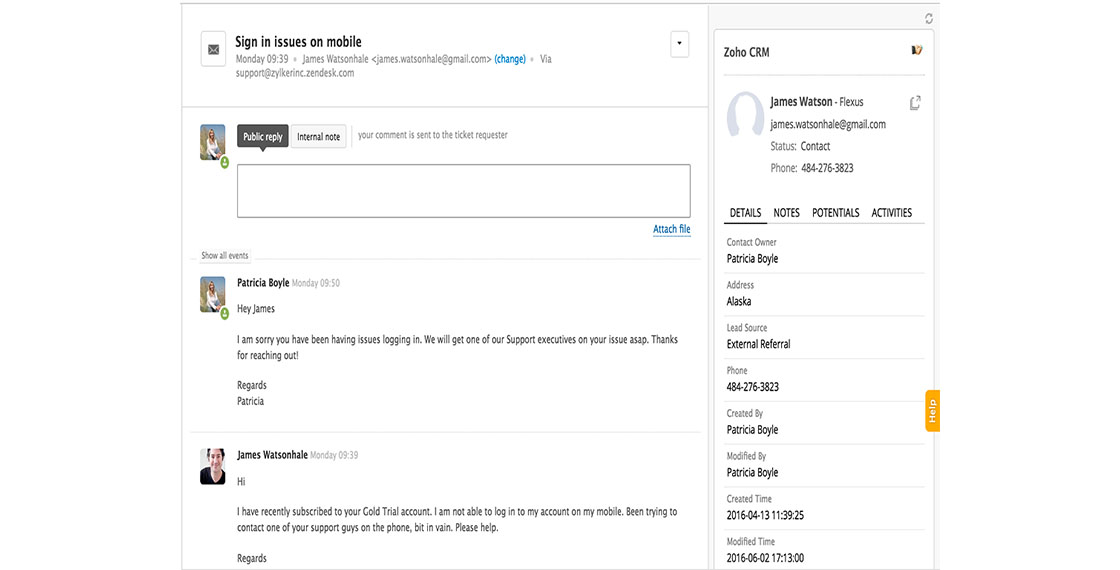Click Created By value Patricia Boyle
1120x570 pixels.
(752, 430)
